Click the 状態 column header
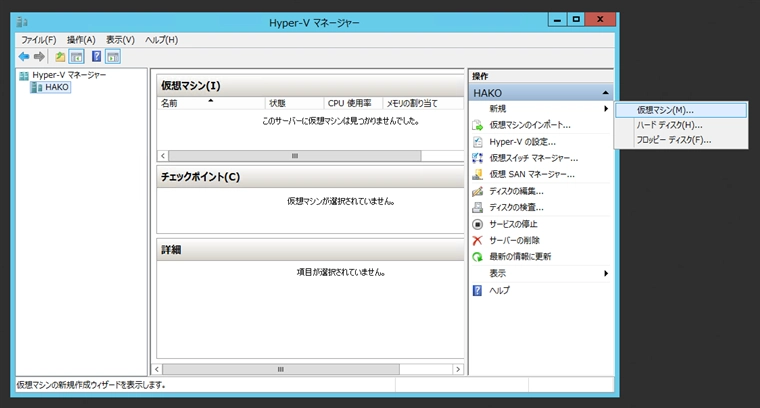 coord(294,103)
